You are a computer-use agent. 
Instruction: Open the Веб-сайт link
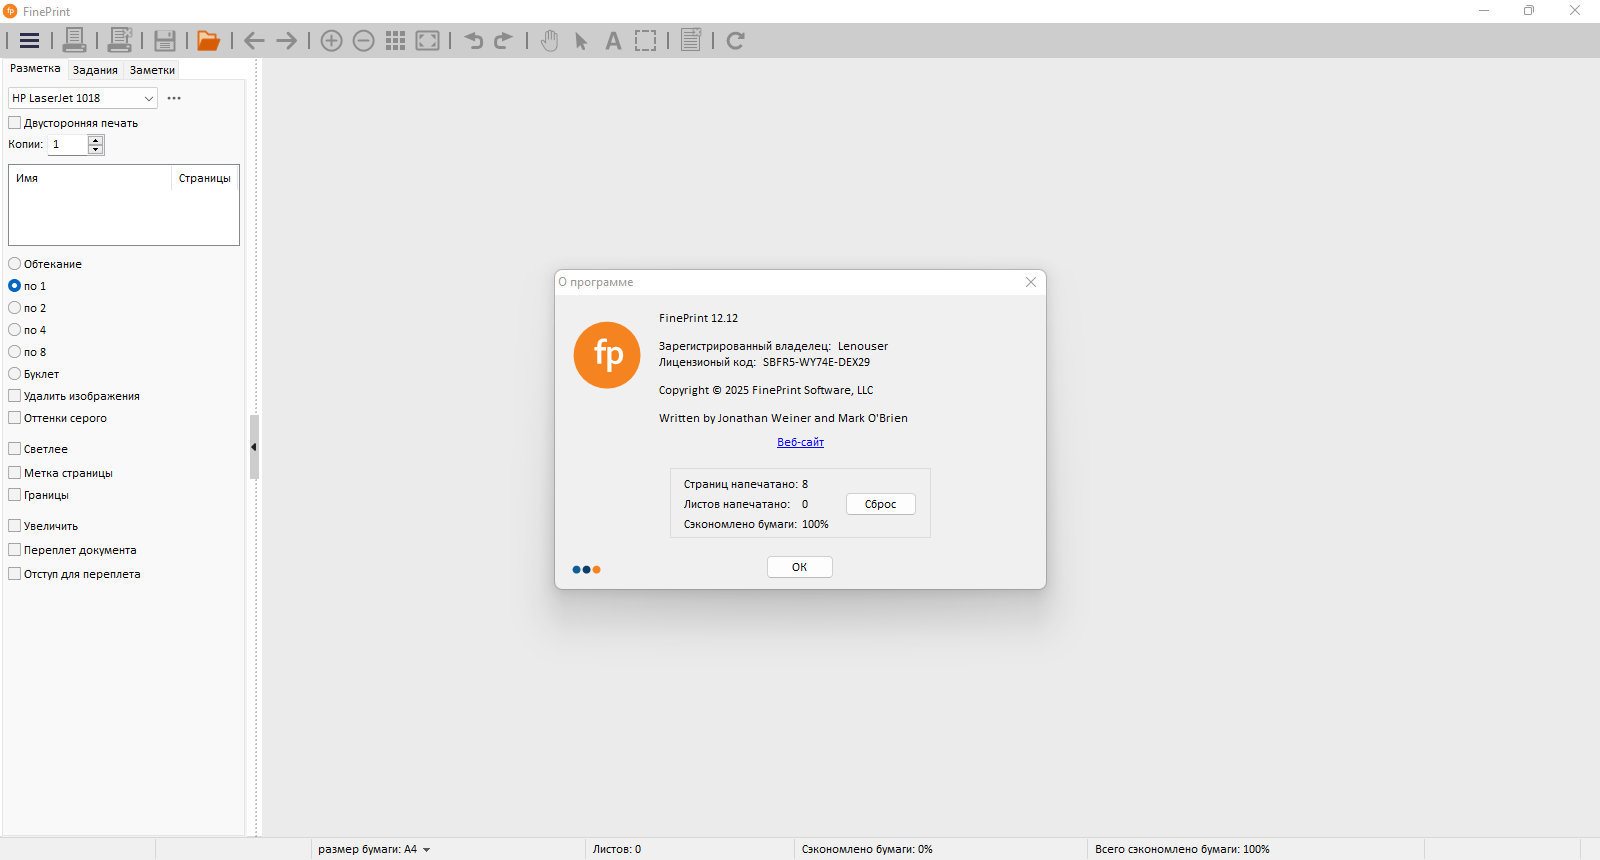(x=801, y=442)
